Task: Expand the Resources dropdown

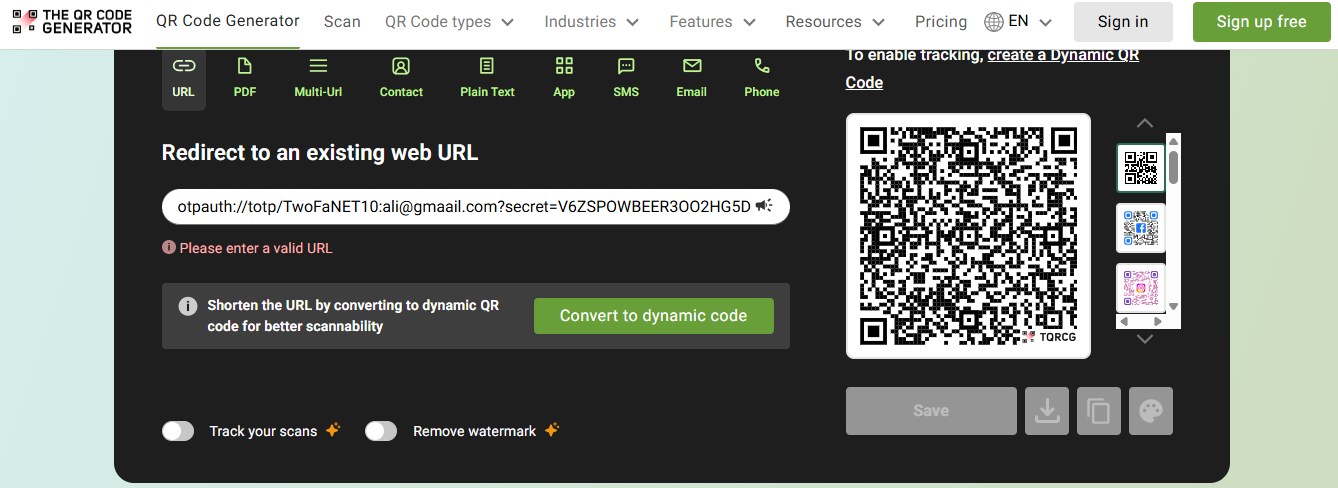Action: pyautogui.click(x=835, y=21)
